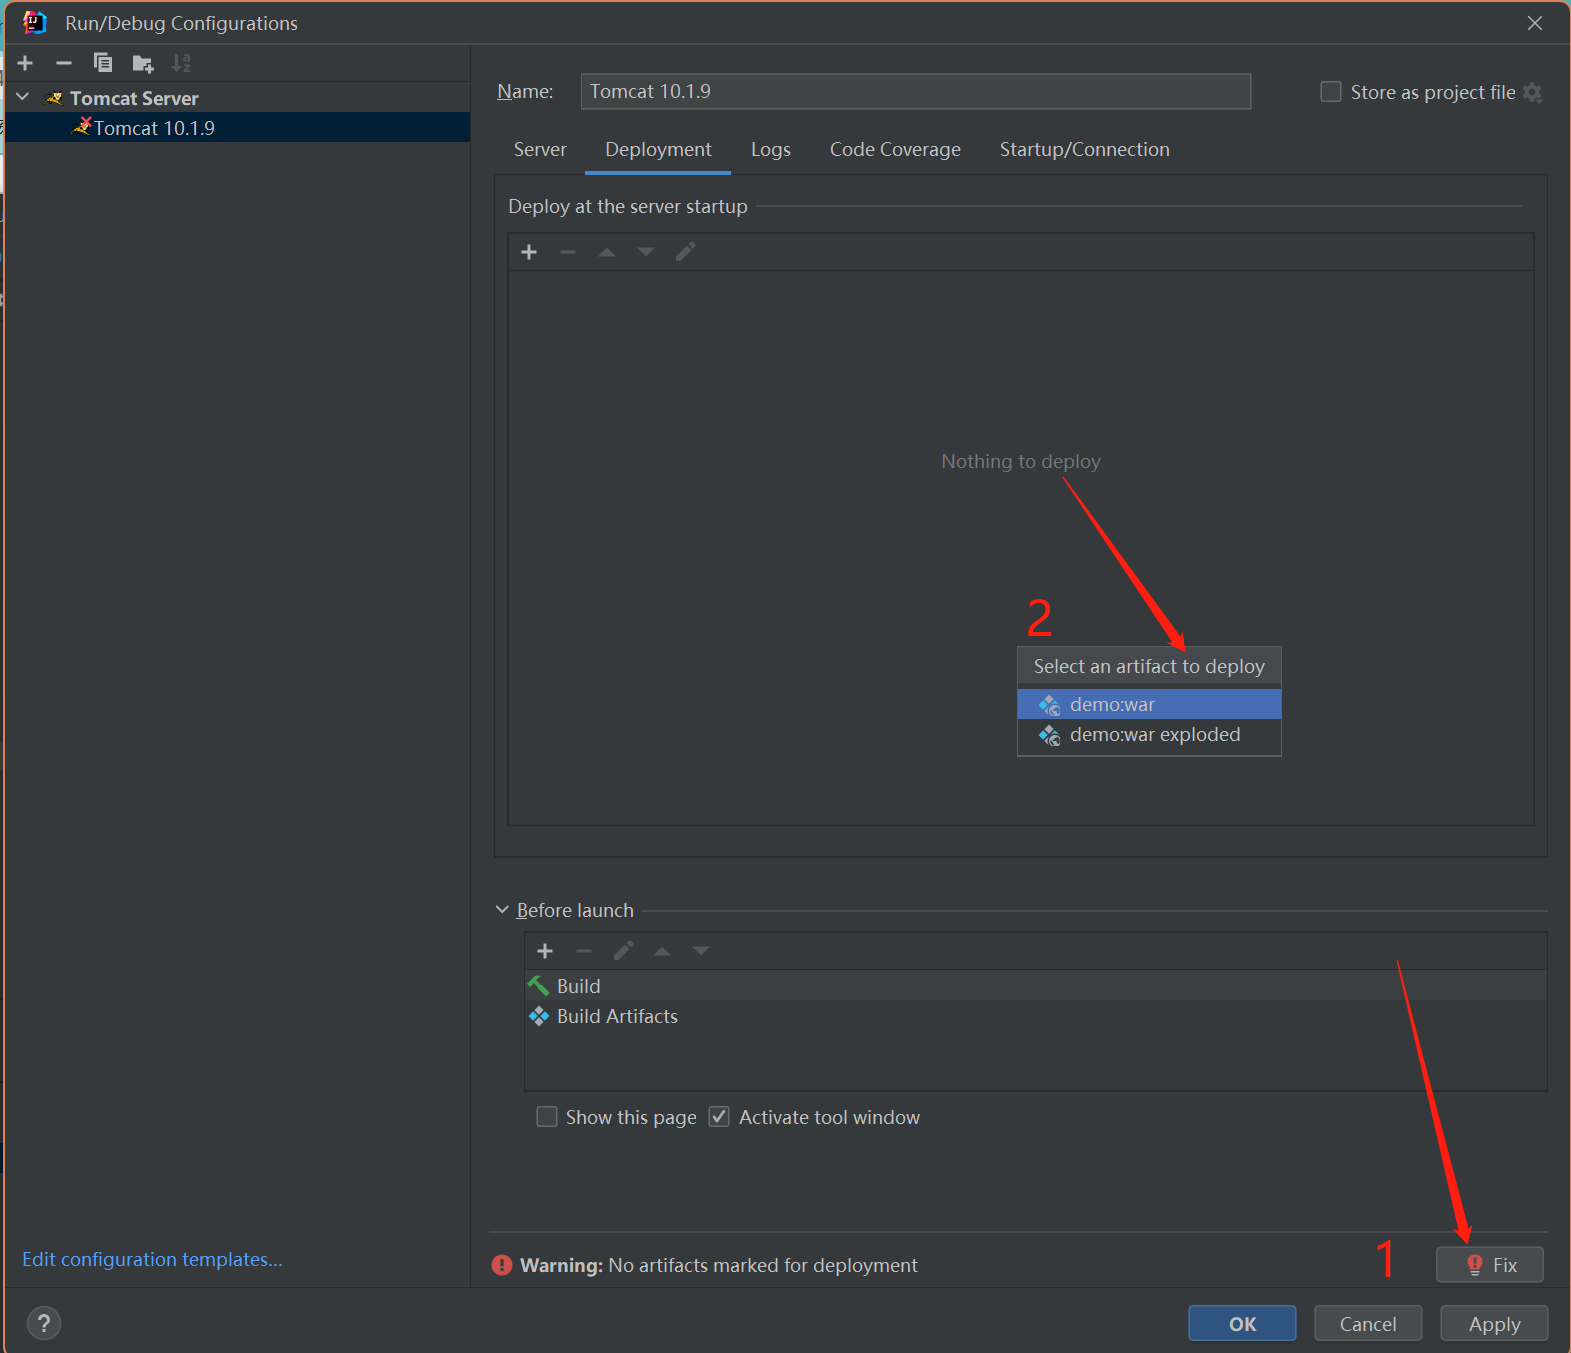Remove selected configuration with minus icon
The image size is (1571, 1353).
tap(64, 63)
